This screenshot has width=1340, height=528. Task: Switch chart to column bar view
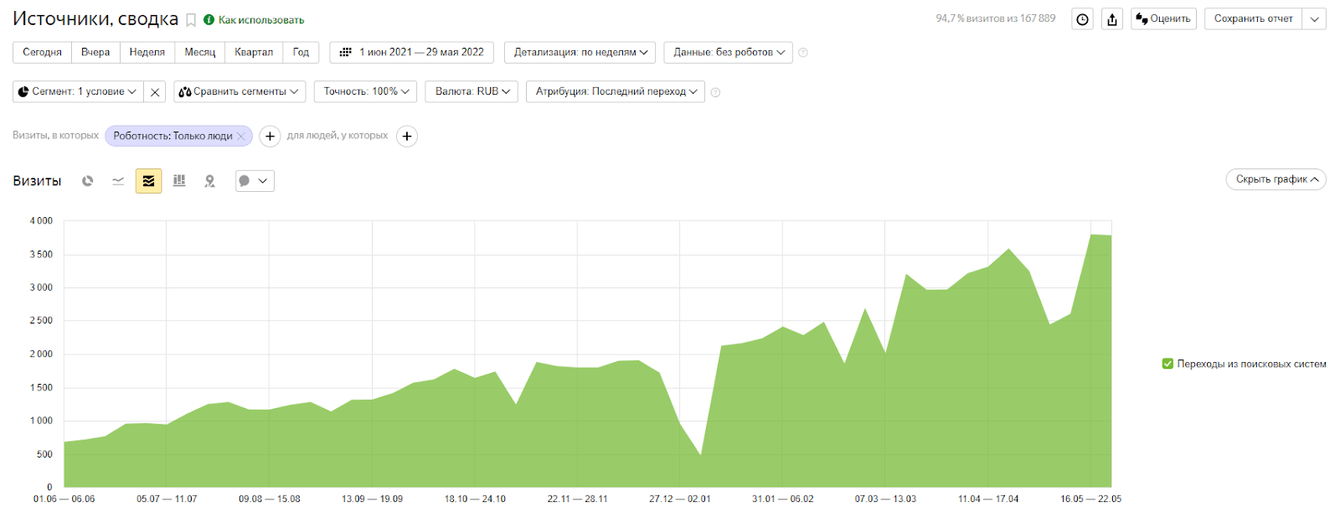[x=179, y=181]
